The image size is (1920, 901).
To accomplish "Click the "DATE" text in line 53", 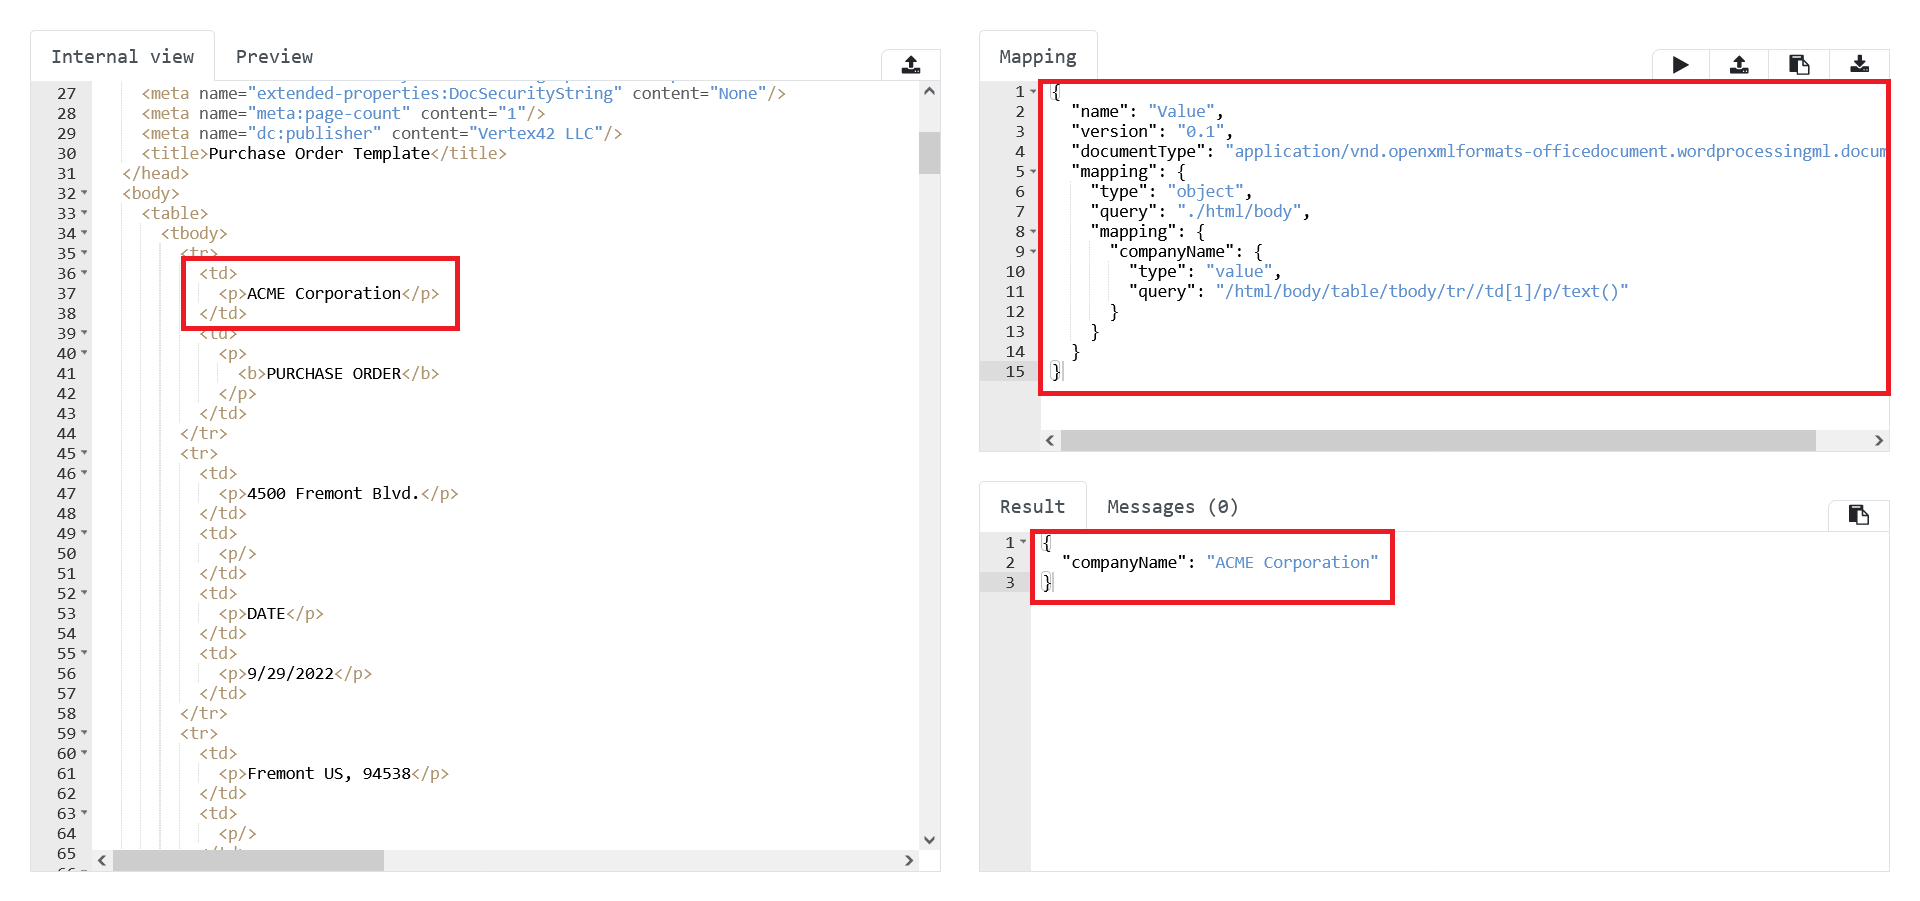I will point(266,613).
